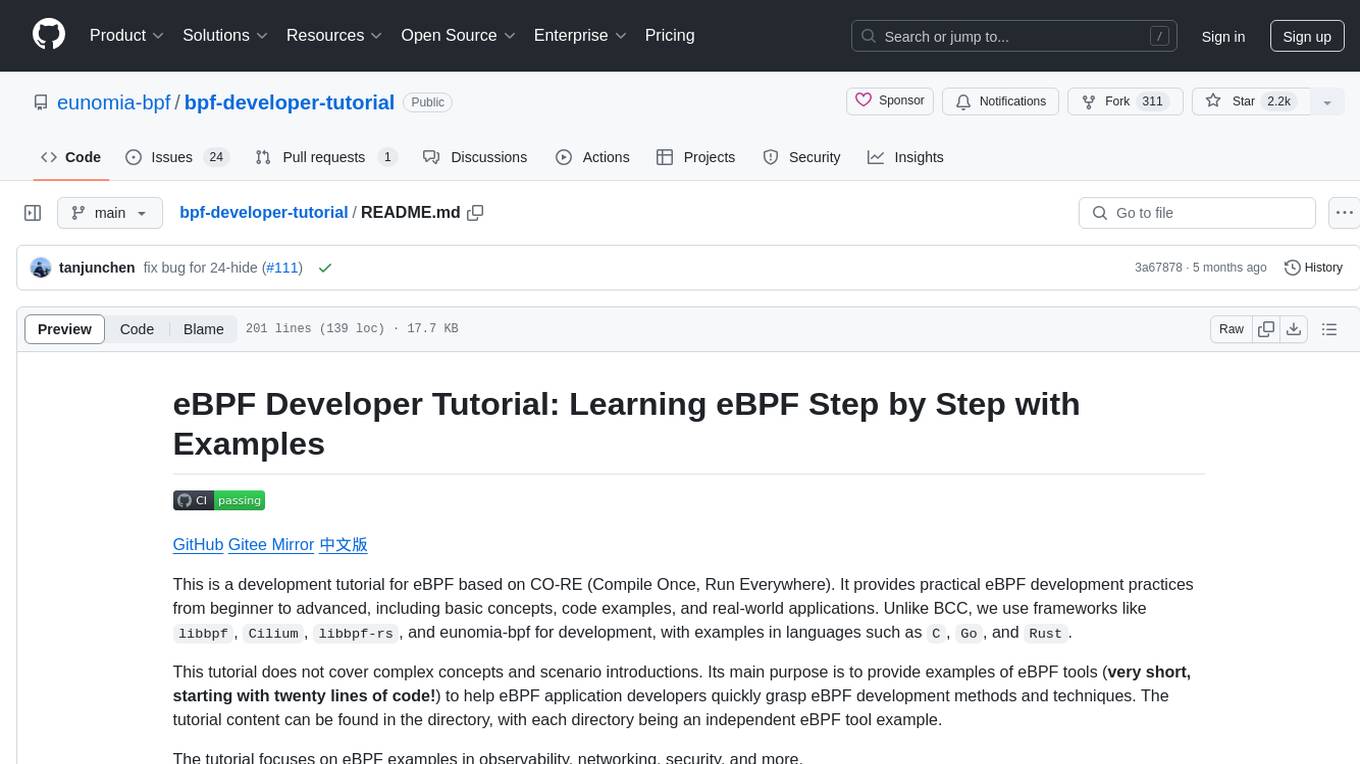This screenshot has height=764, width=1360.
Task: Switch to Blame view
Action: click(204, 329)
